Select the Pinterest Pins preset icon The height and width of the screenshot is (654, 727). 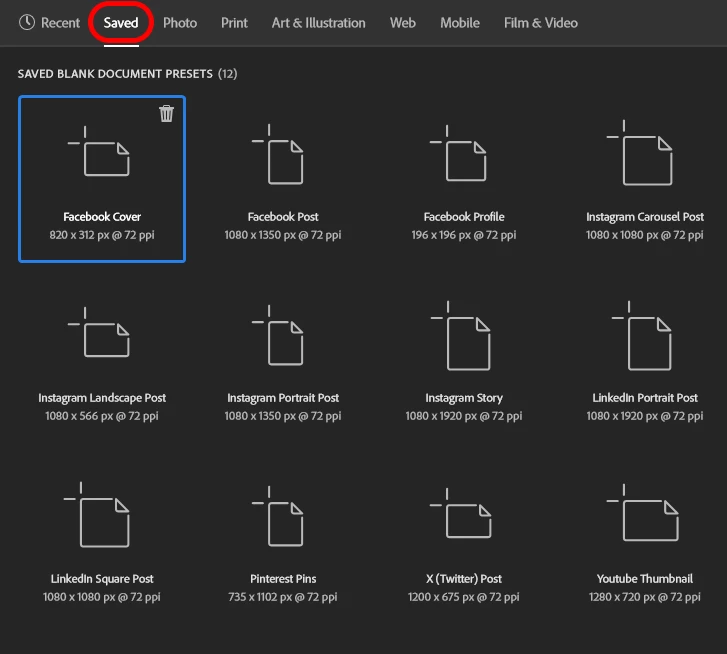[278, 516]
